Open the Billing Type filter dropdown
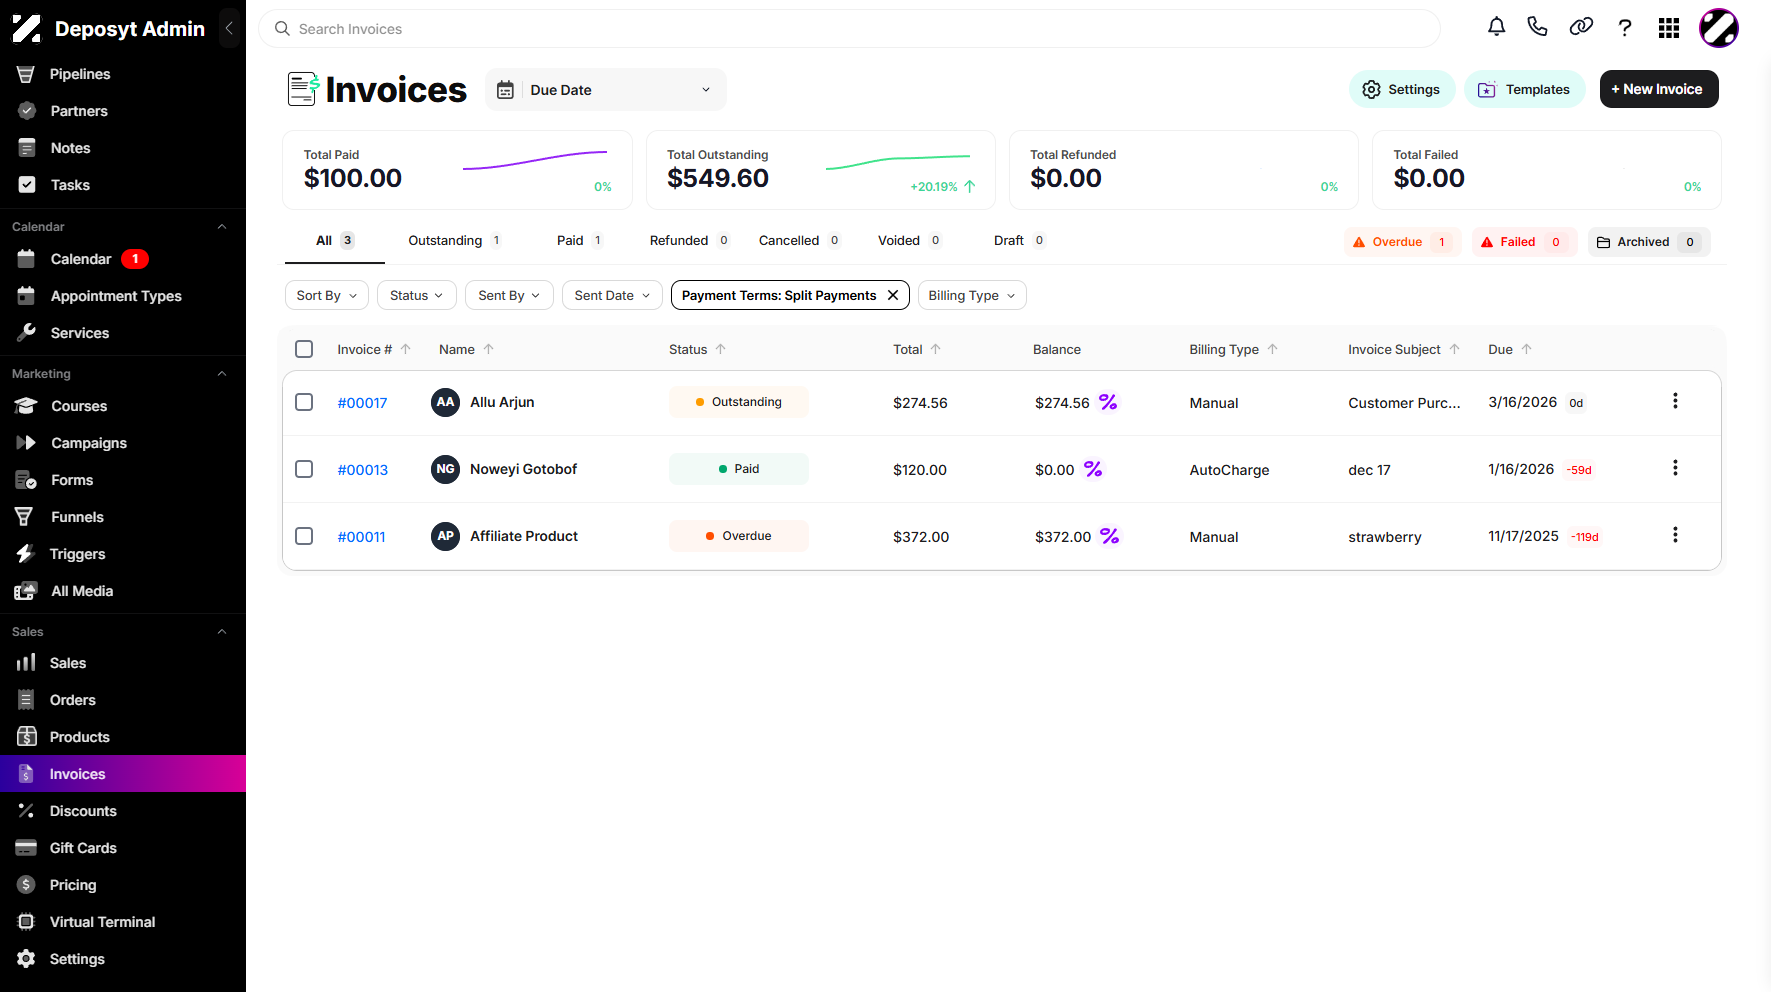Image resolution: width=1771 pixels, height=992 pixels. click(x=972, y=295)
